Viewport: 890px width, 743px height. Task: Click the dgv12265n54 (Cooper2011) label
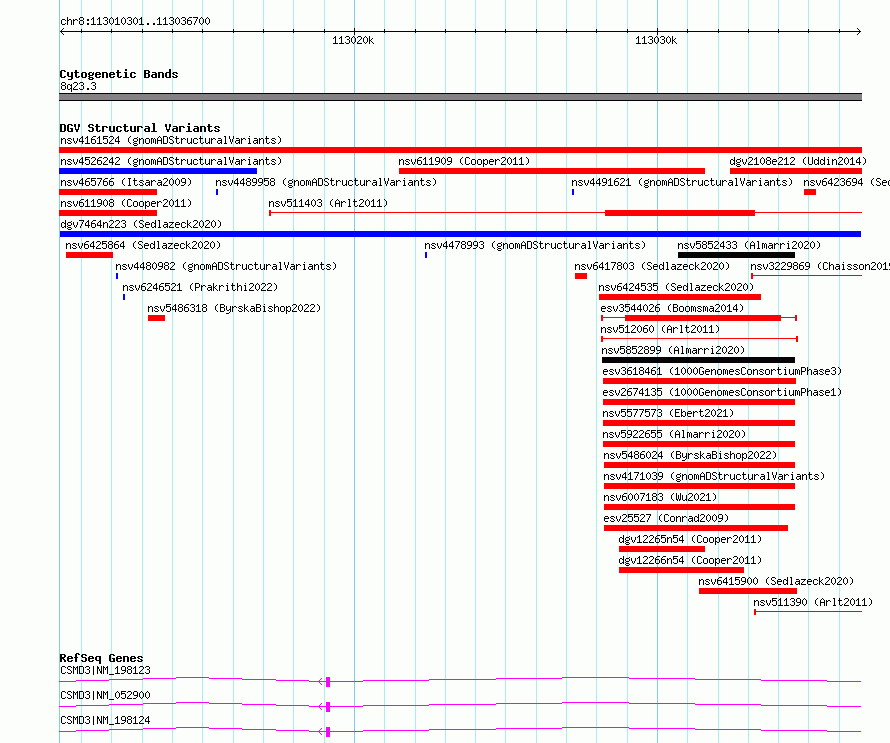coord(690,539)
